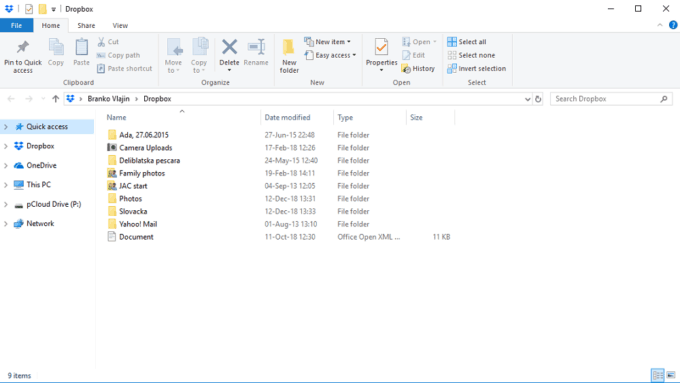680x383 pixels.
Task: Click the Up arrow navigation icon
Action: pos(56,99)
